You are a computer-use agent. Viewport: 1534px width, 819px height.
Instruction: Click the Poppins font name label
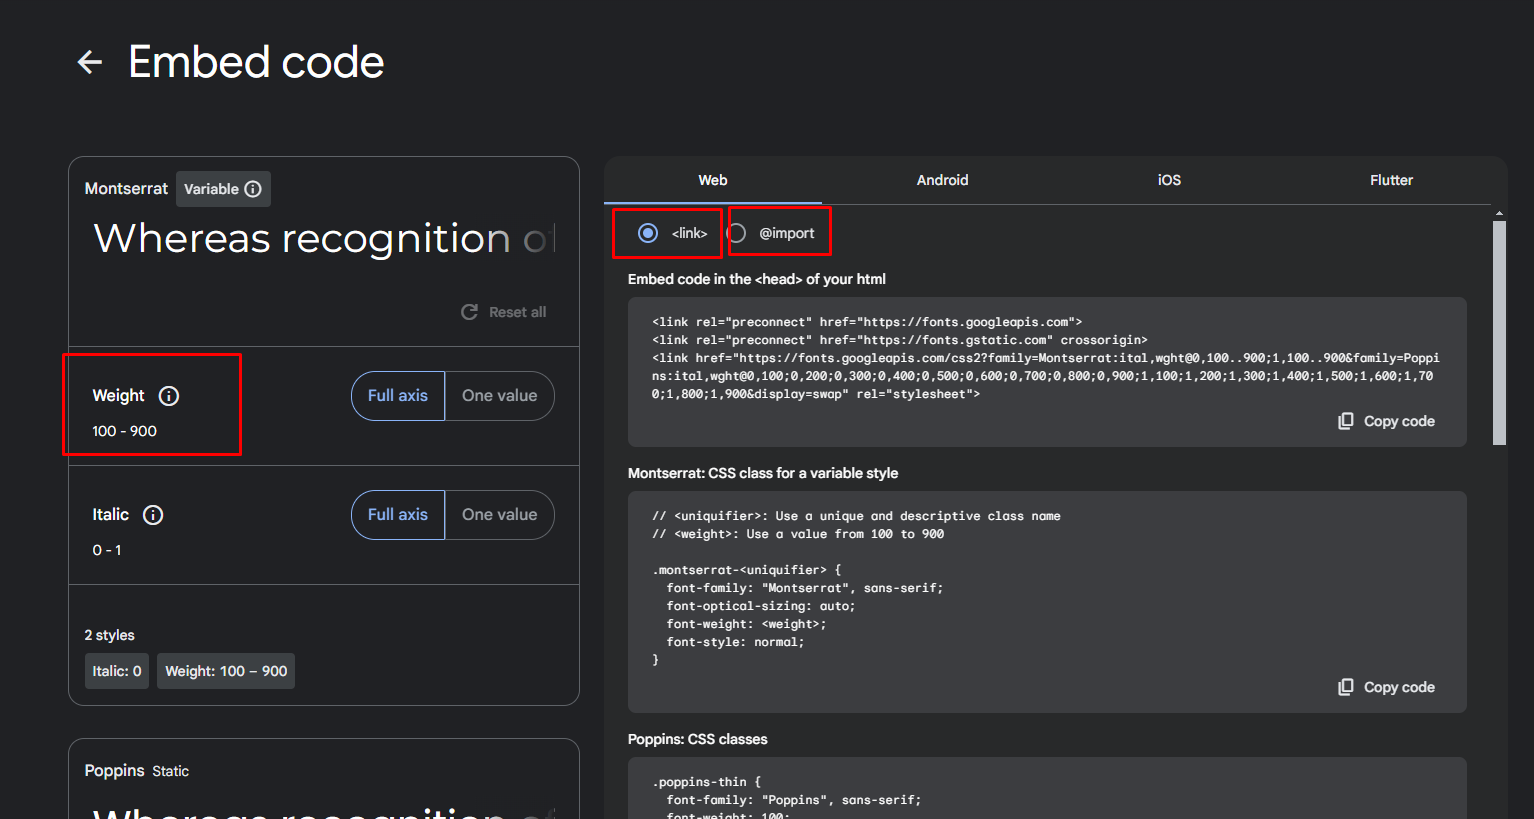point(115,771)
